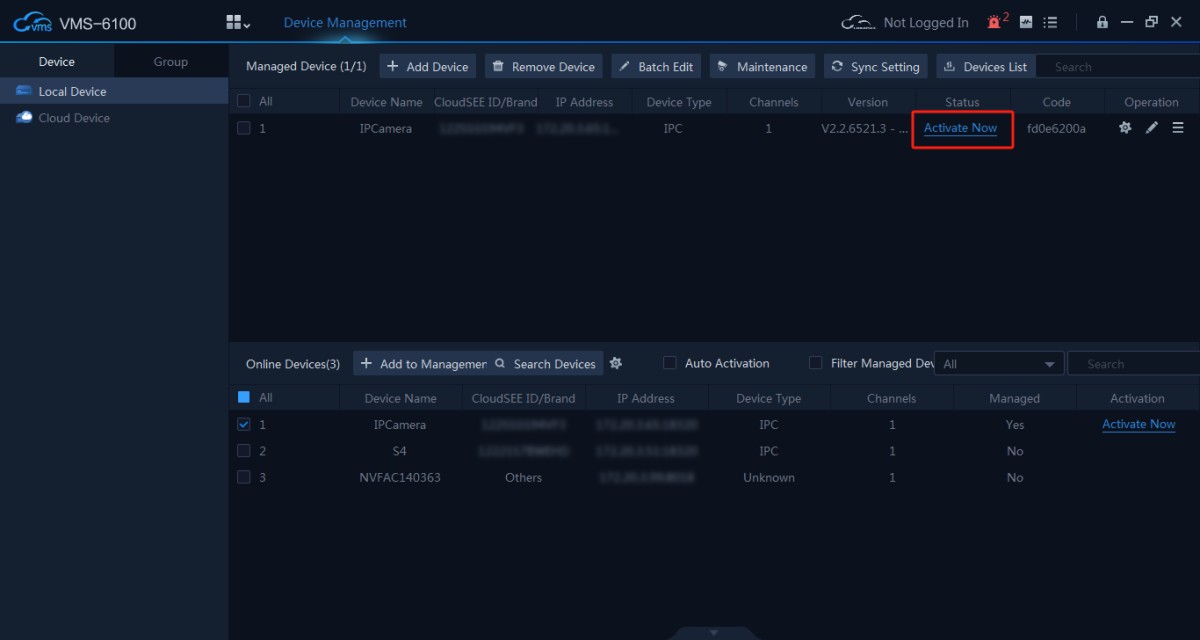Switch to the Group tab

(170, 62)
